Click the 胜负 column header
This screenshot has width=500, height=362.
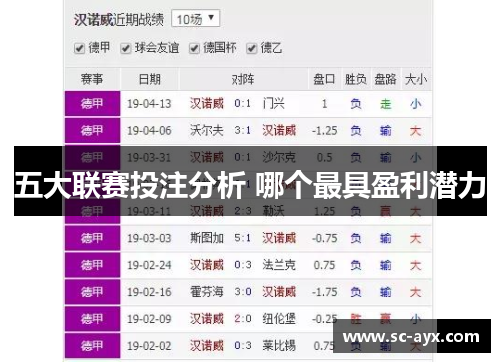[x=356, y=79]
